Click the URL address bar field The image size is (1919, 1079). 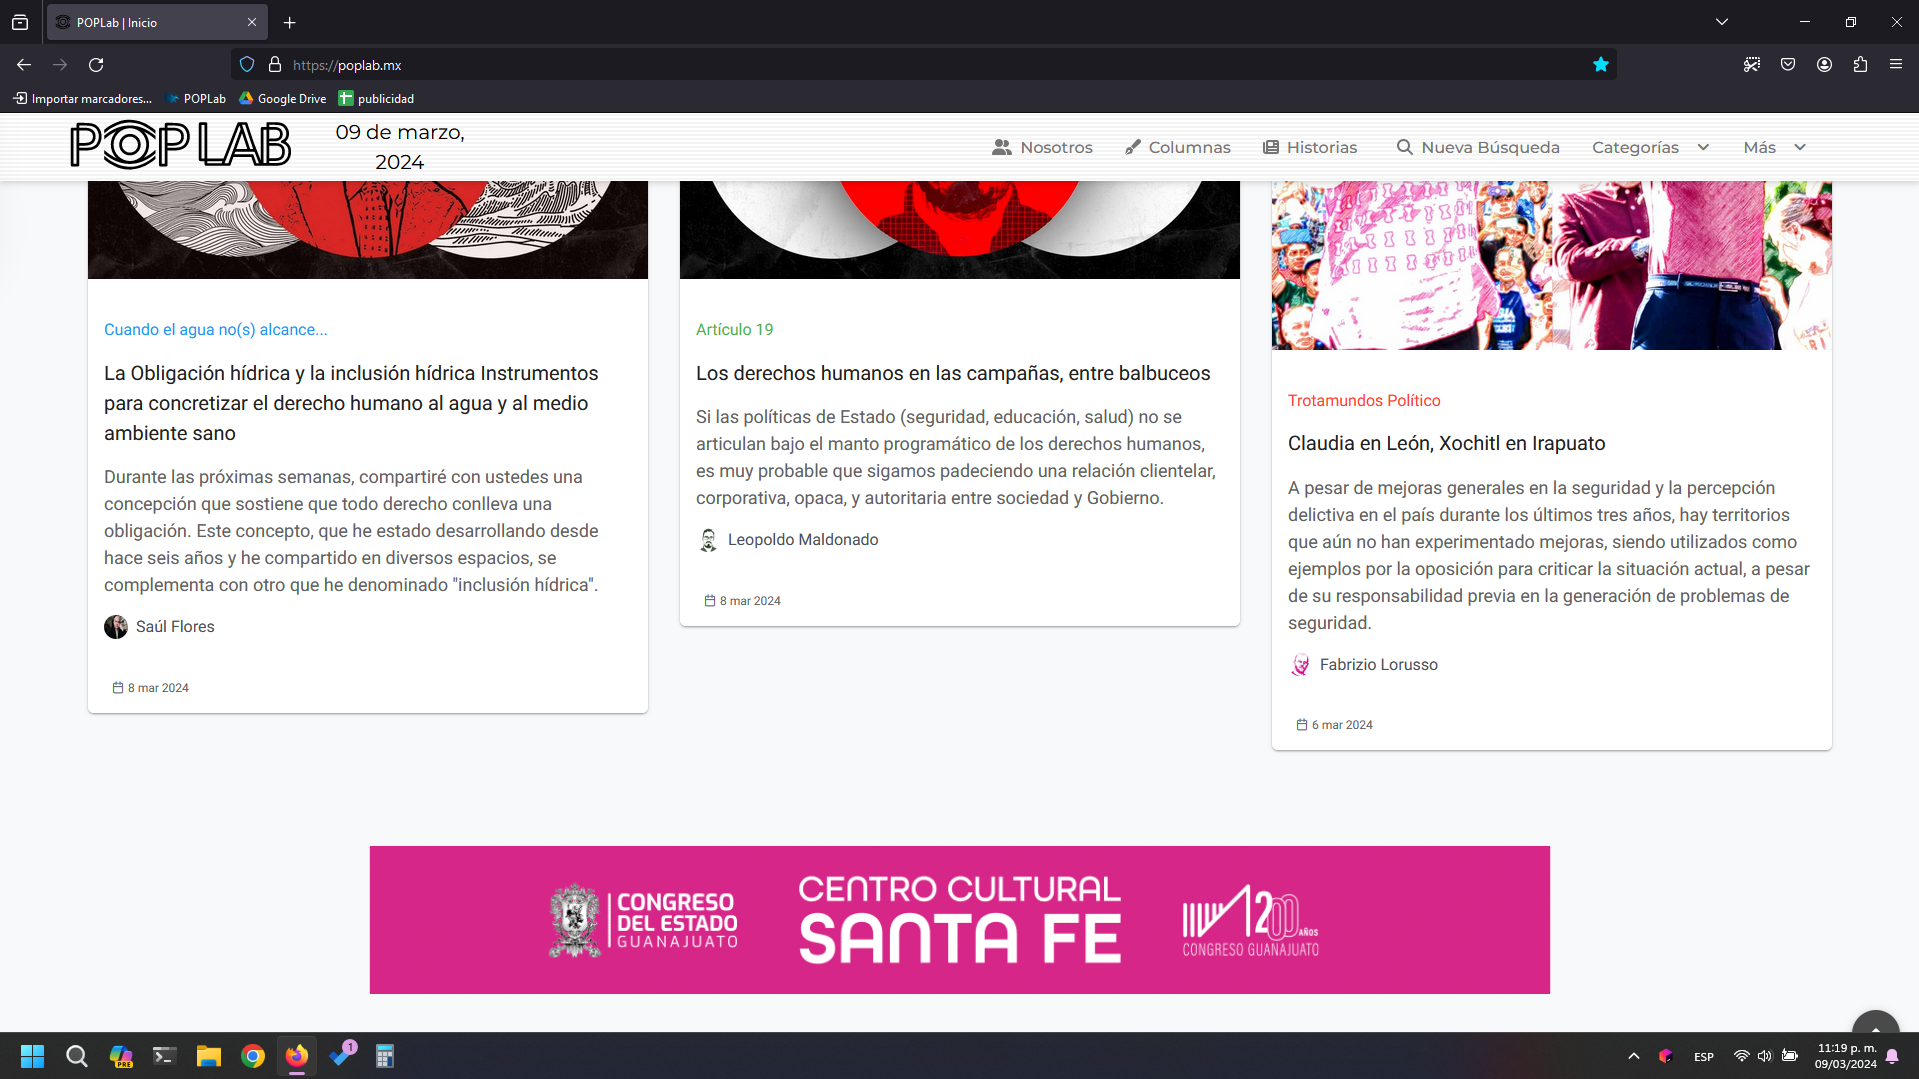[x=900, y=65]
